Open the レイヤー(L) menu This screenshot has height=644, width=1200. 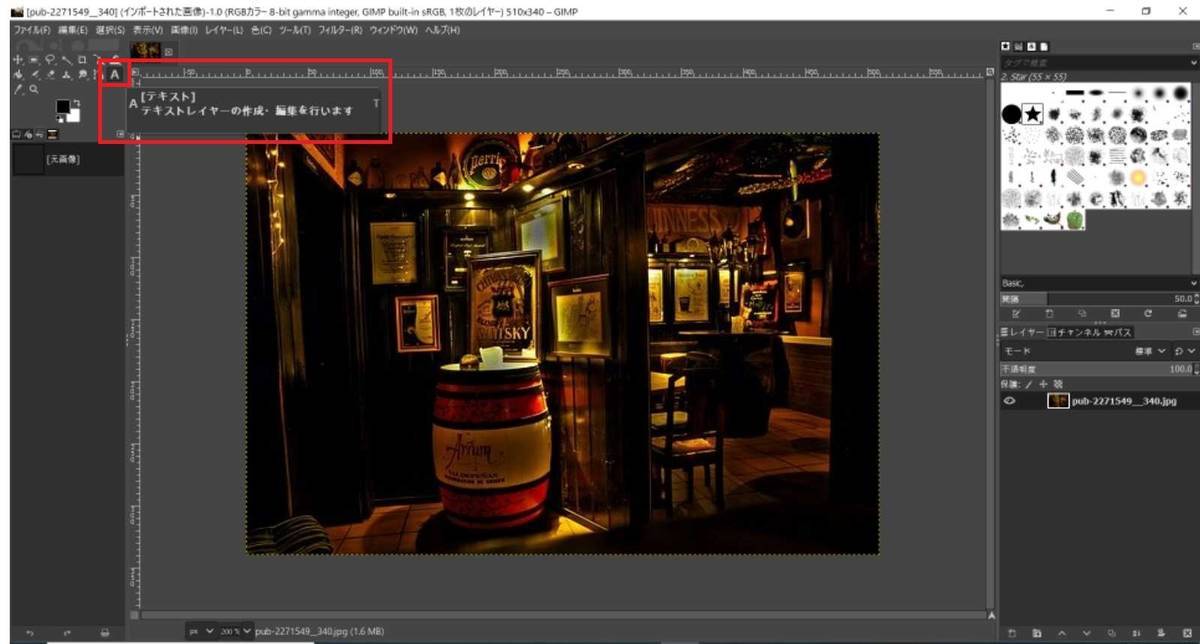[x=224, y=31]
